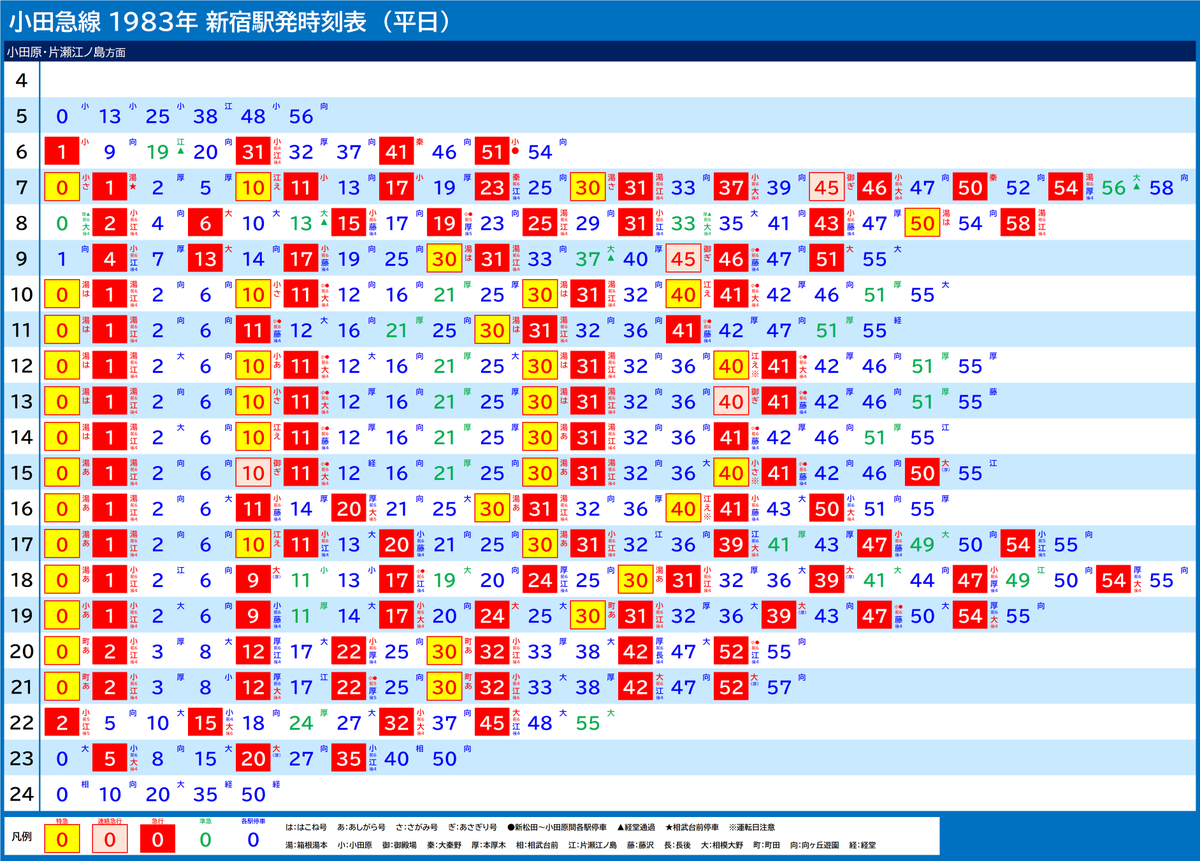Image resolution: width=1200 pixels, height=861 pixels.
Task: Click red 5 in the 23 o'clock row
Action: [x=109, y=758]
